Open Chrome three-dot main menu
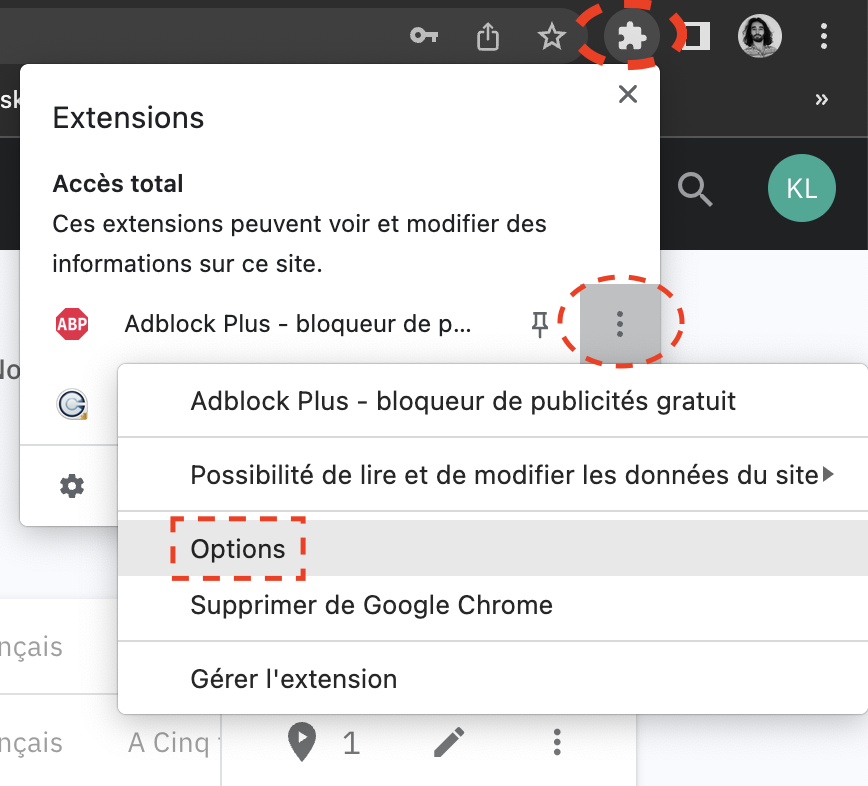868x786 pixels. click(x=824, y=37)
